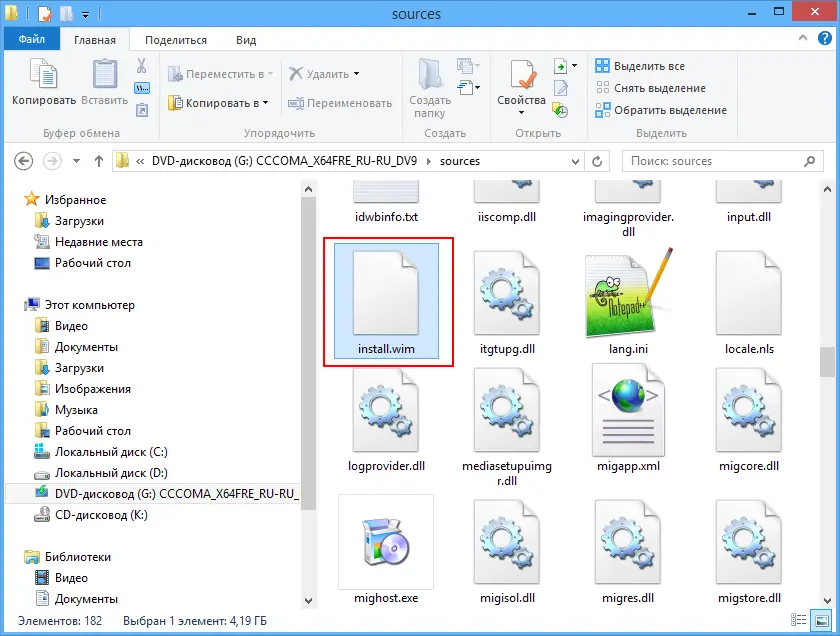Go up one folder level arrow
The width and height of the screenshot is (840, 636).
99,161
